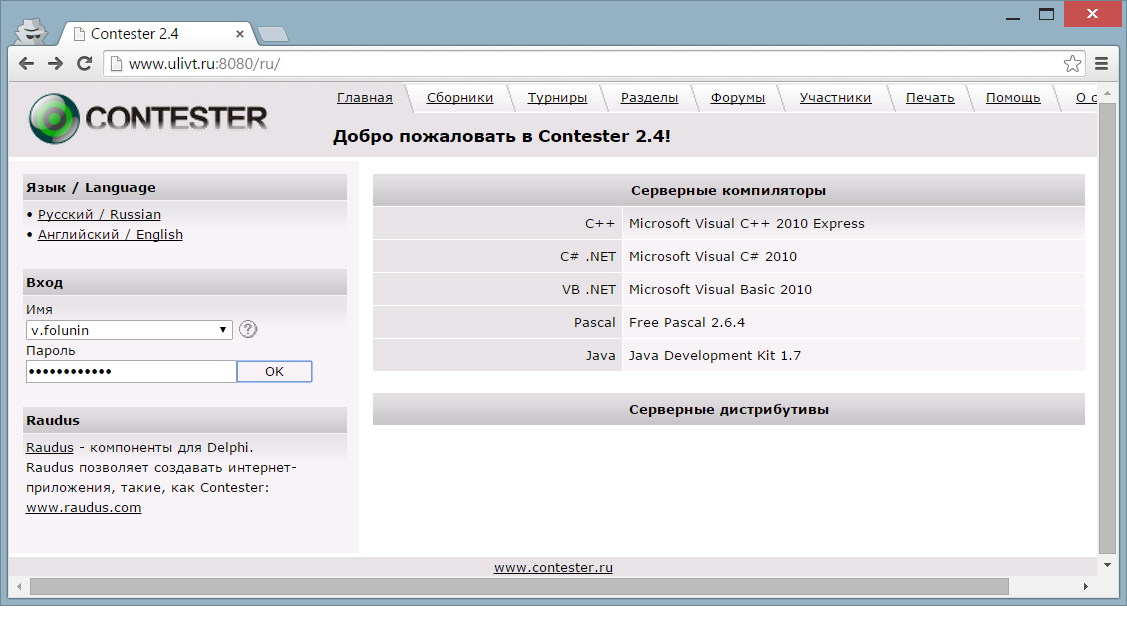Click the page icon in the address bar

click(116, 64)
